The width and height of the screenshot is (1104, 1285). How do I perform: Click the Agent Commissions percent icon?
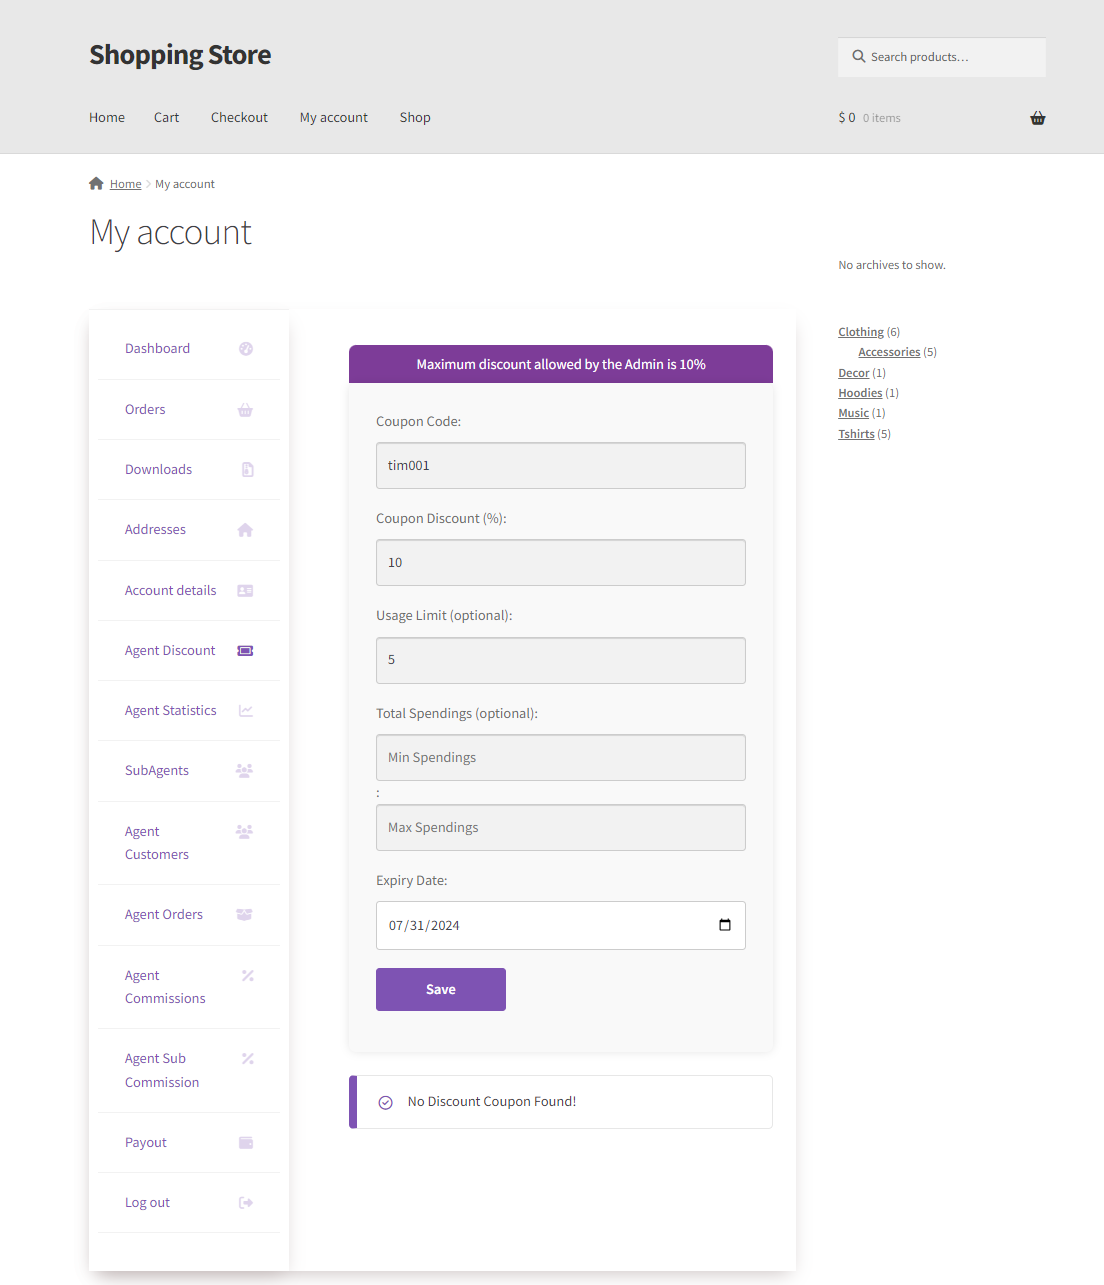pyautogui.click(x=248, y=976)
